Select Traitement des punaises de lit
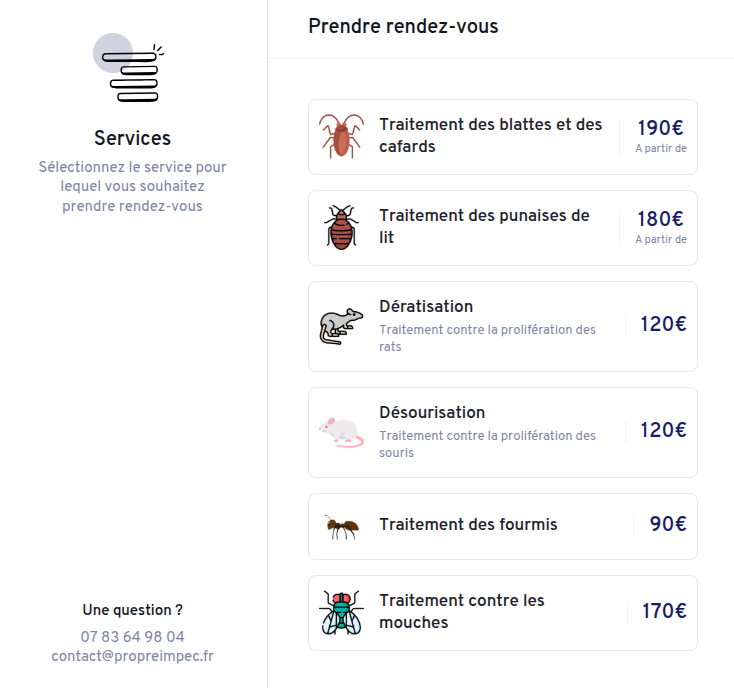The width and height of the screenshot is (734, 688). tap(485, 227)
